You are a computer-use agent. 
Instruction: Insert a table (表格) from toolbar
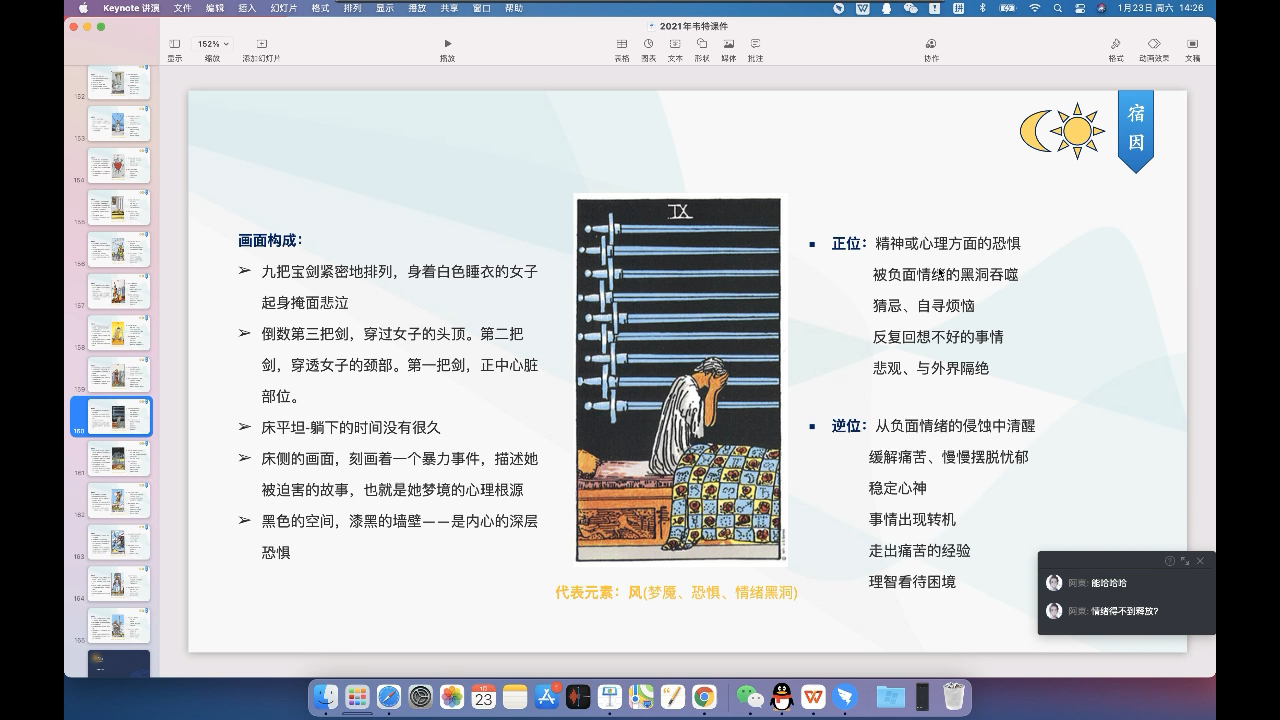[622, 50]
